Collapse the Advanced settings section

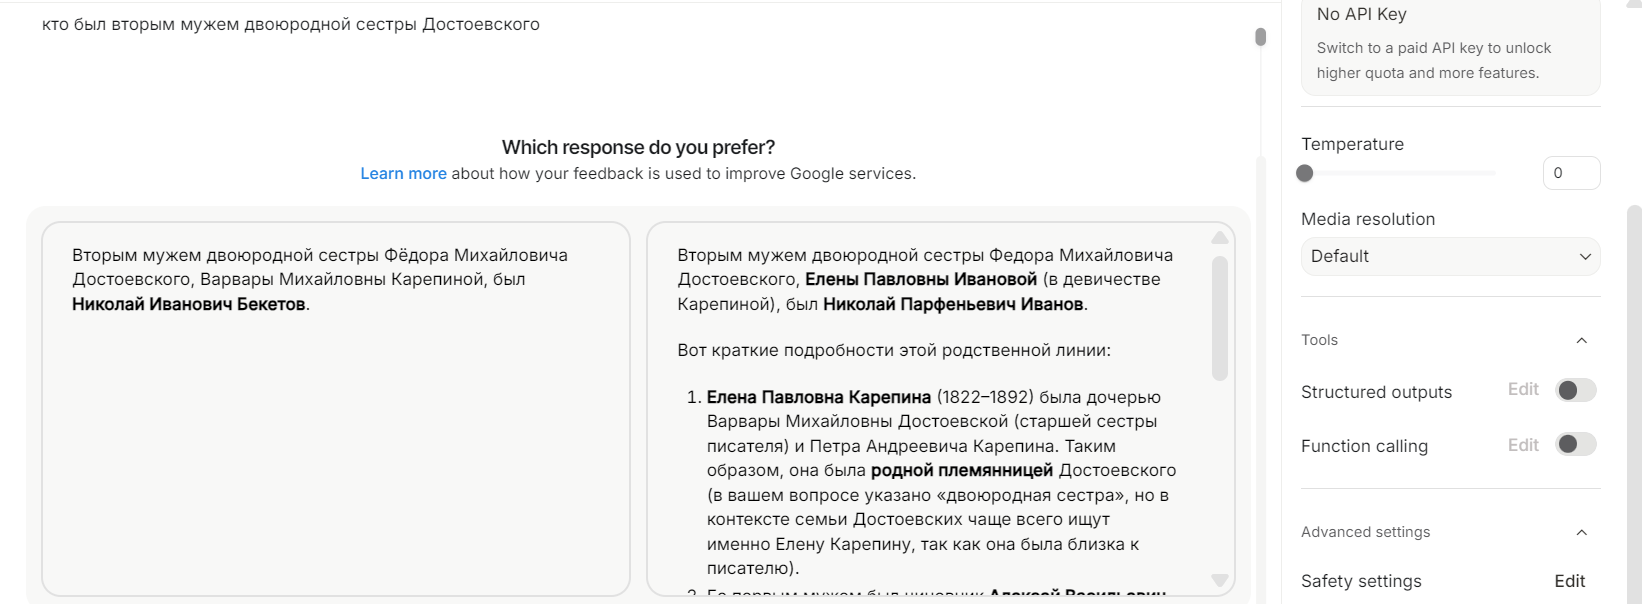(x=1581, y=533)
